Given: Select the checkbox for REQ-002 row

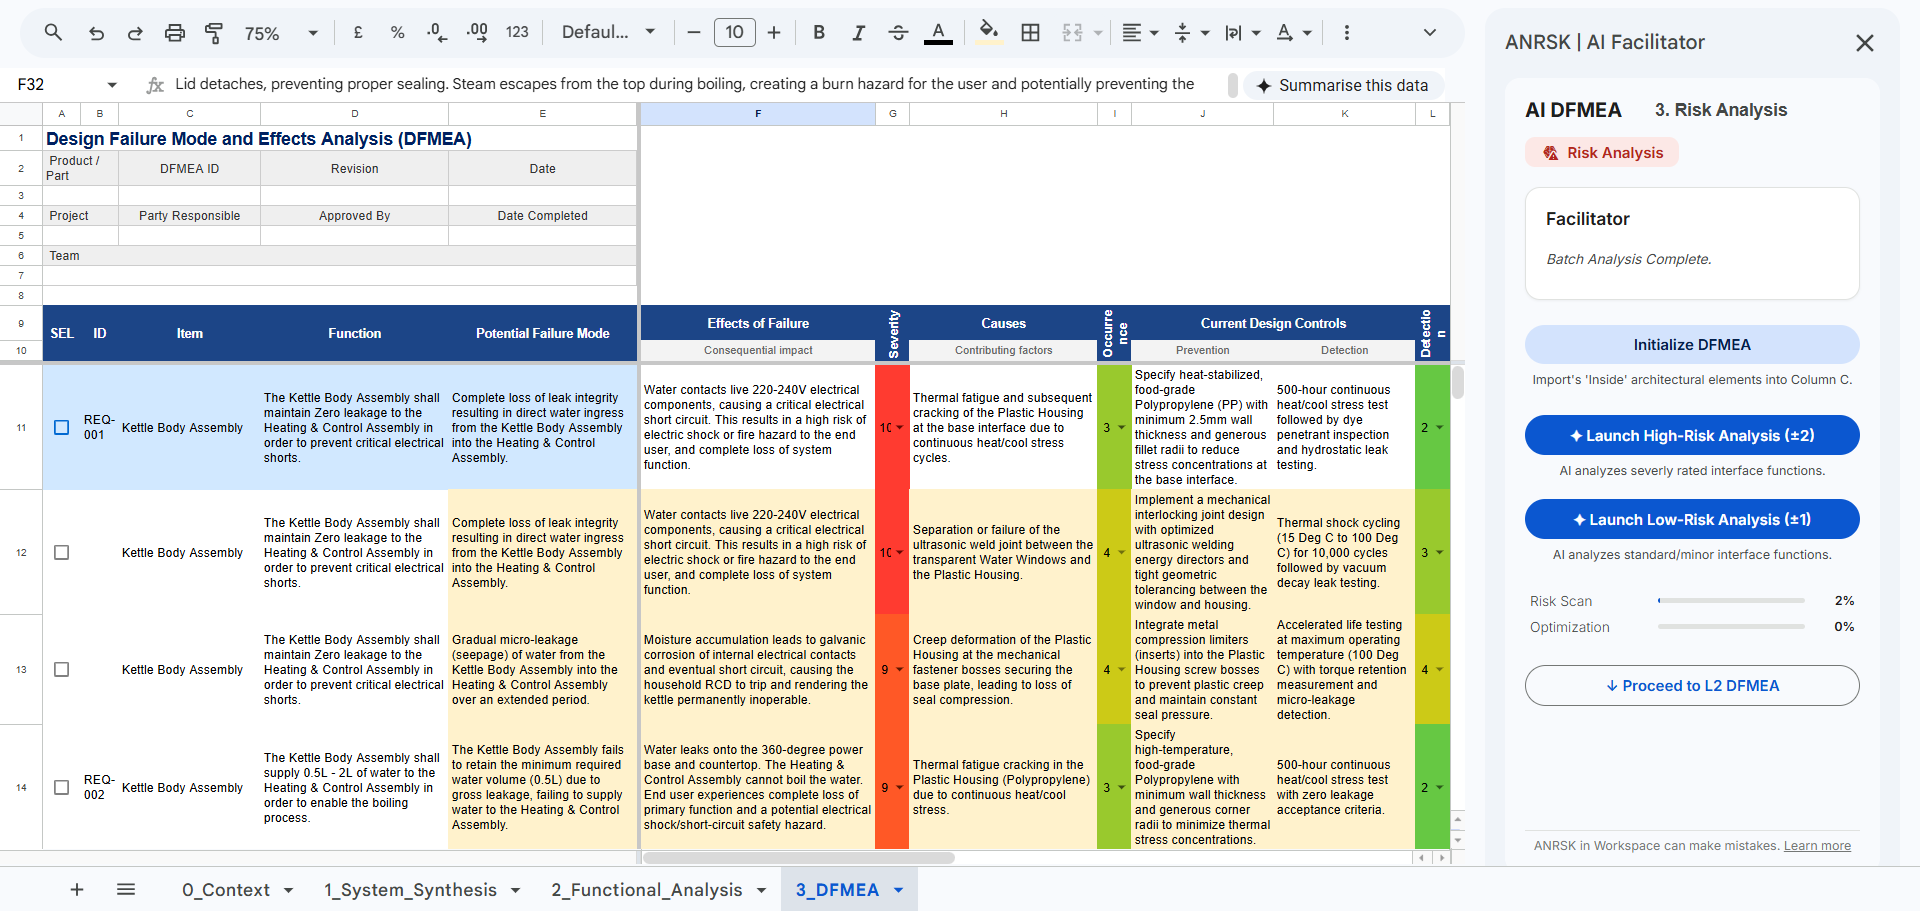Looking at the screenshot, I should pyautogui.click(x=62, y=788).
